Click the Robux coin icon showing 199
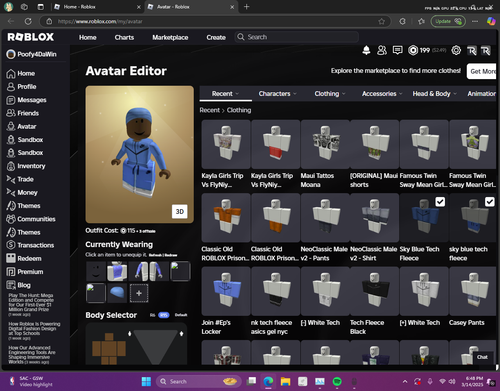The height and width of the screenshot is (391, 500). tap(413, 50)
